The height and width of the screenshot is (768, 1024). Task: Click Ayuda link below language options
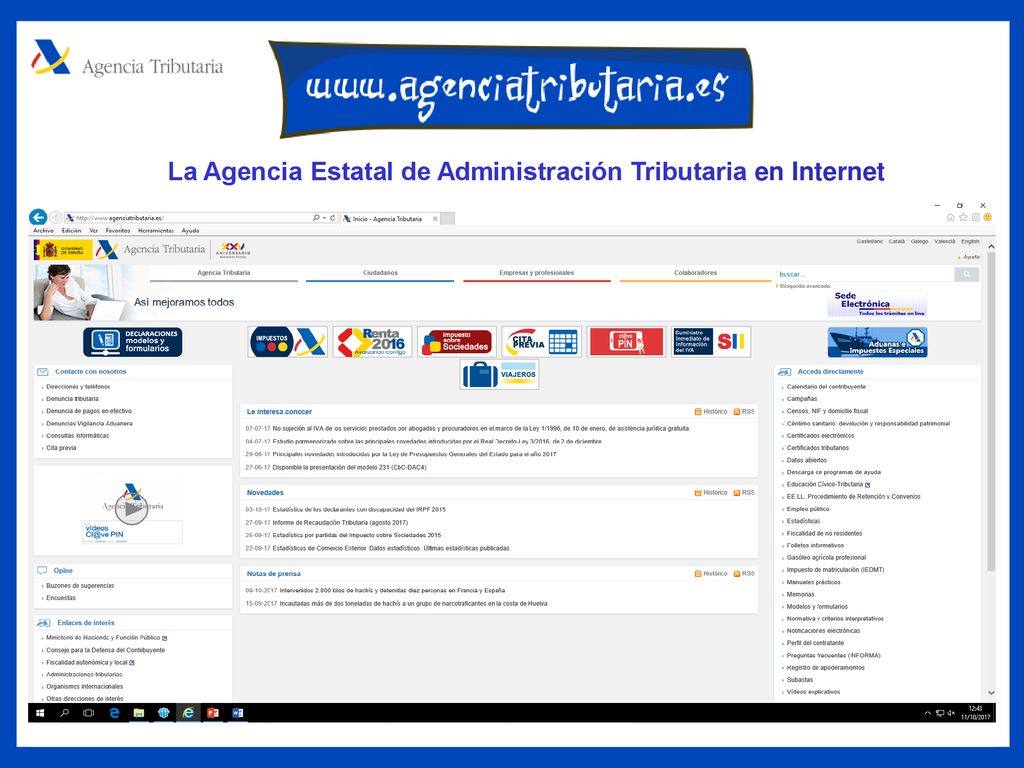point(971,257)
